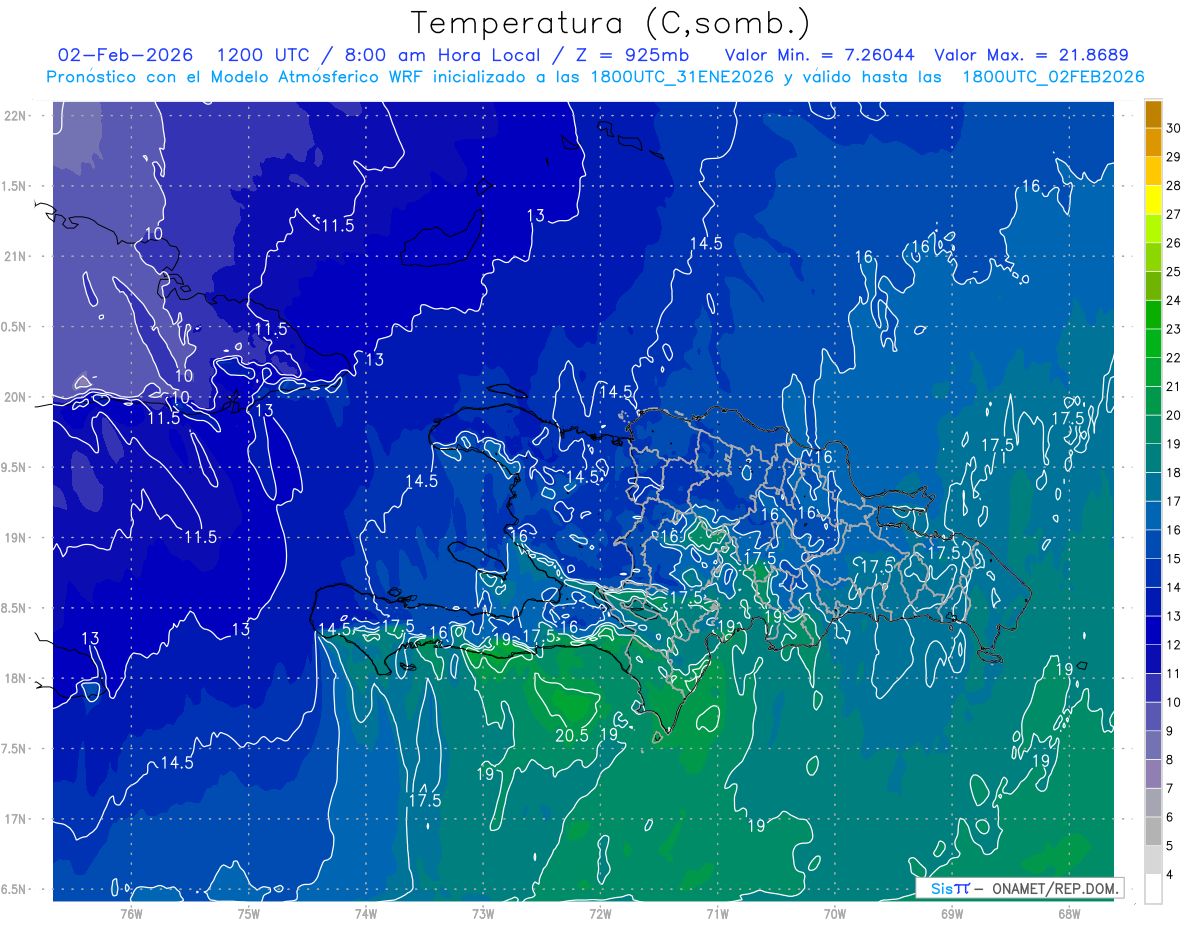Pick the gold swatch between 28 and 29

[x=1153, y=172]
